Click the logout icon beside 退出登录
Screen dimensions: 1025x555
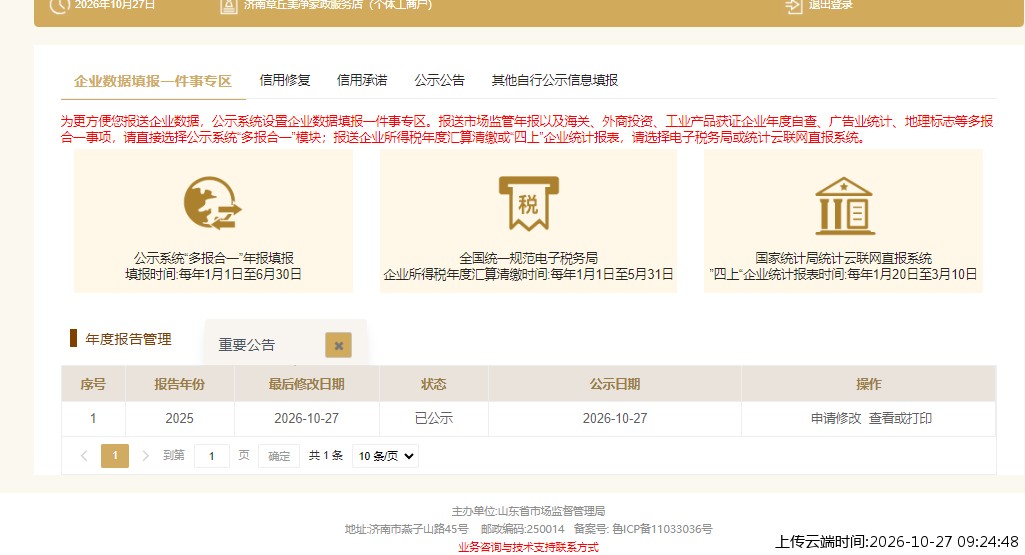[793, 6]
